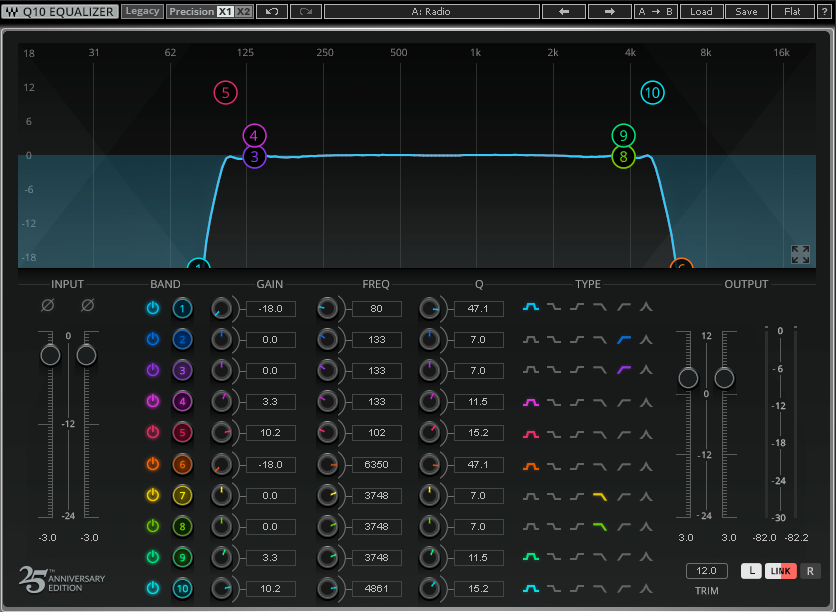The width and height of the screenshot is (836, 612).
Task: Select Precision X1 mode
Action: (x=225, y=11)
